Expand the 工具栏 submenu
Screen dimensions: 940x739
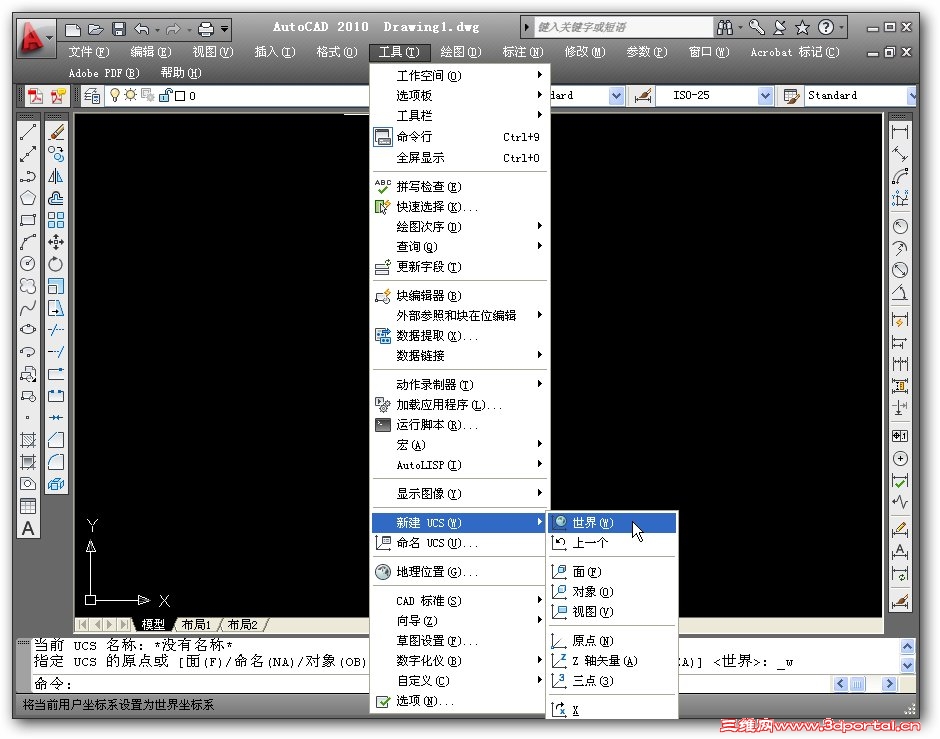click(x=460, y=115)
